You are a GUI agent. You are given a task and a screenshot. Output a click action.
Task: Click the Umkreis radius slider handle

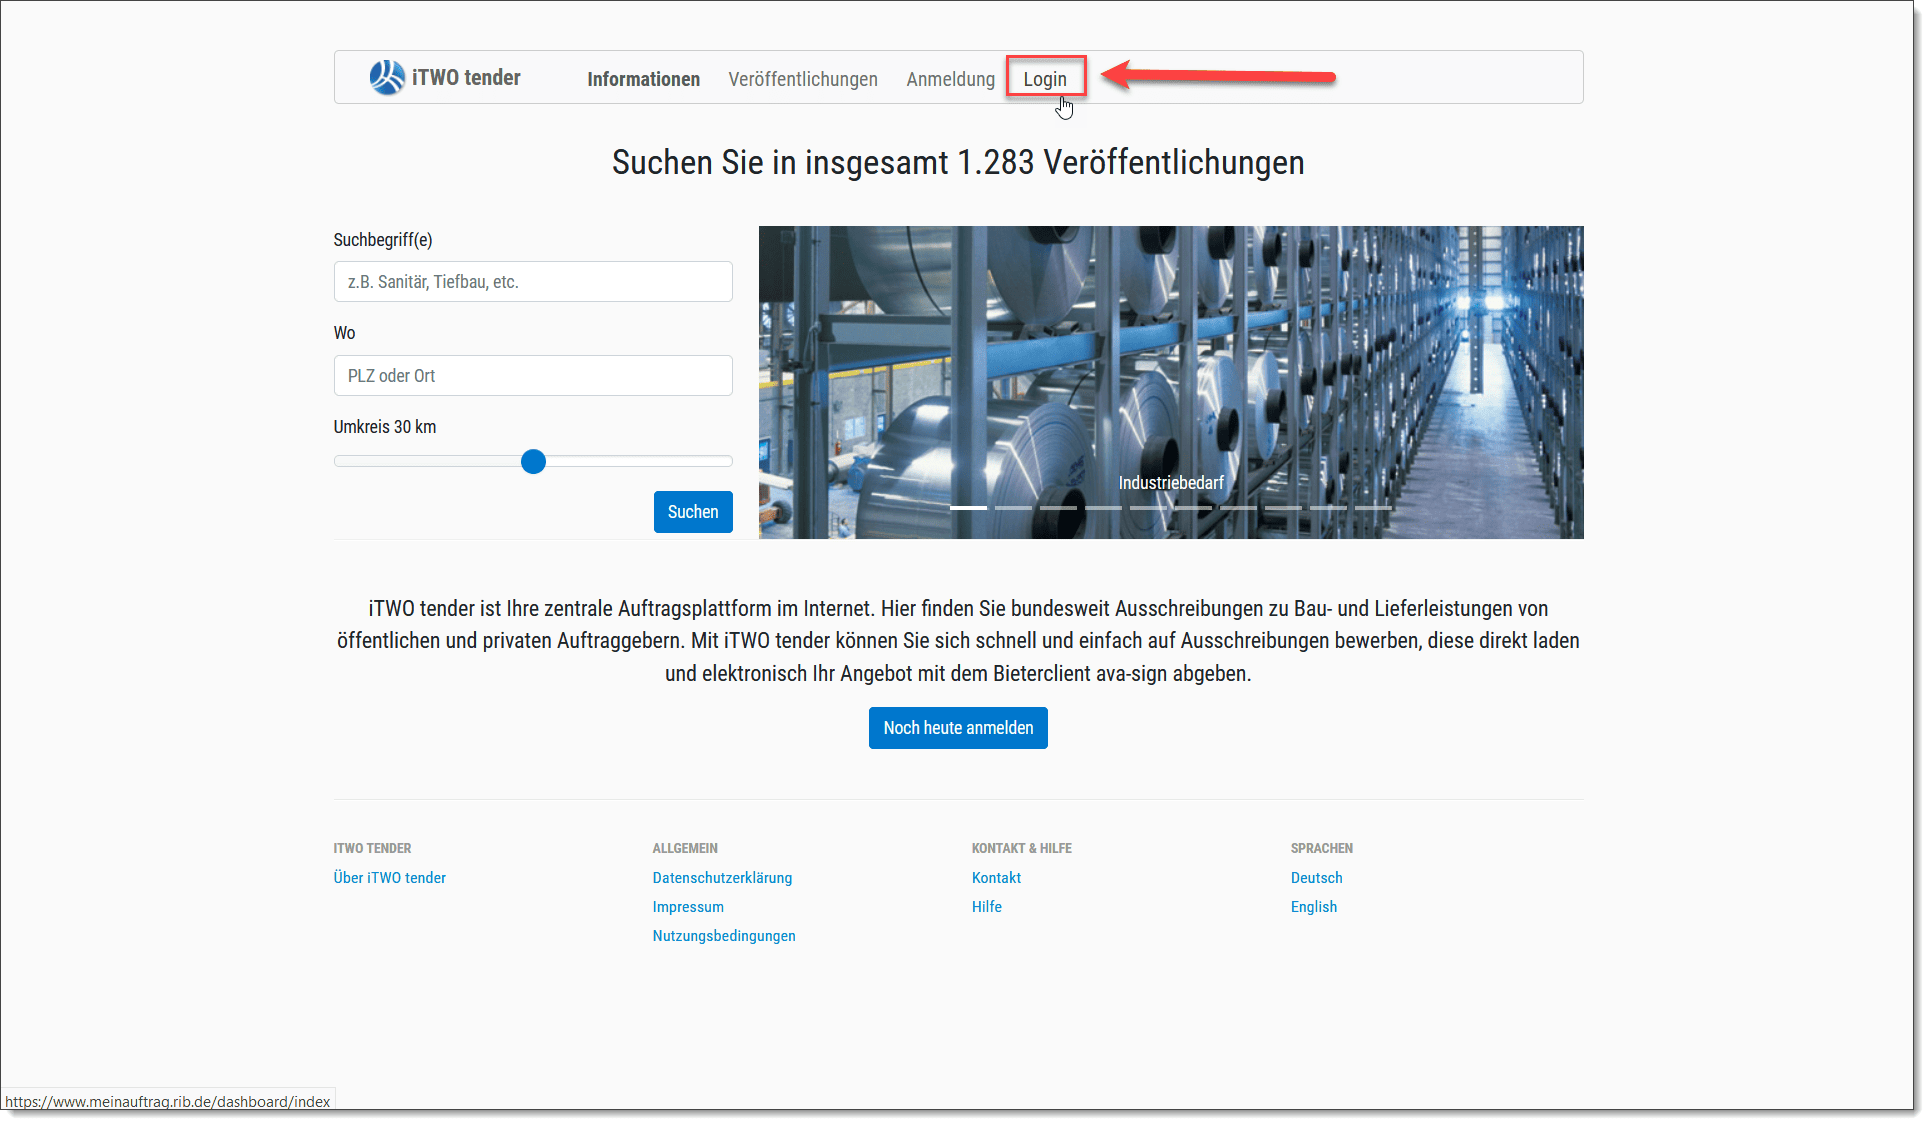[533, 461]
